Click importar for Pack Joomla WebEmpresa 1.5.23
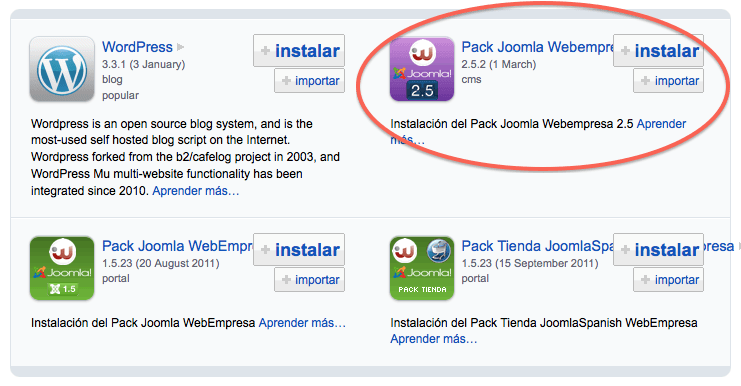 [x=310, y=280]
